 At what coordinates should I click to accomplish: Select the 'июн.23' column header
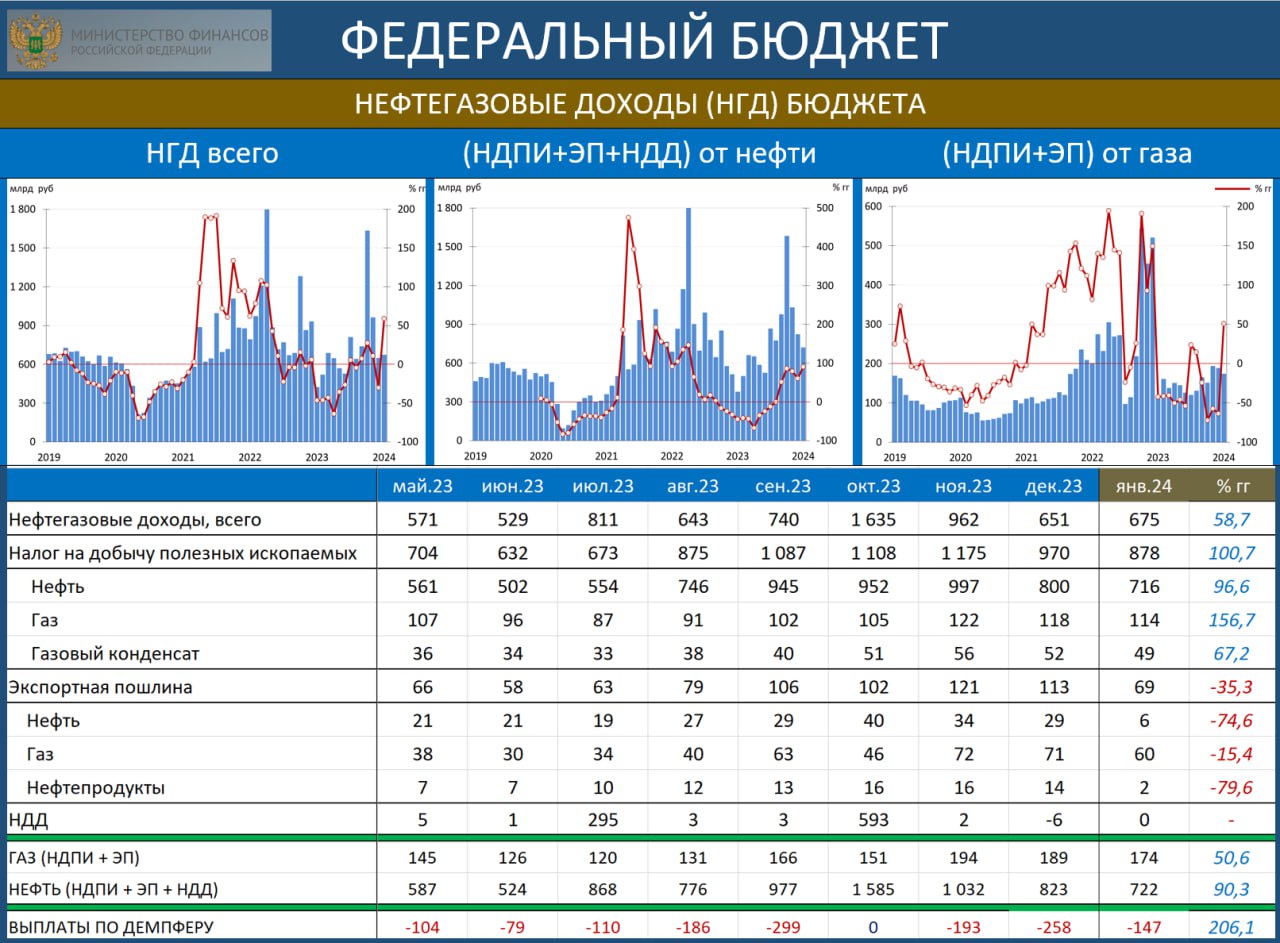coord(512,486)
